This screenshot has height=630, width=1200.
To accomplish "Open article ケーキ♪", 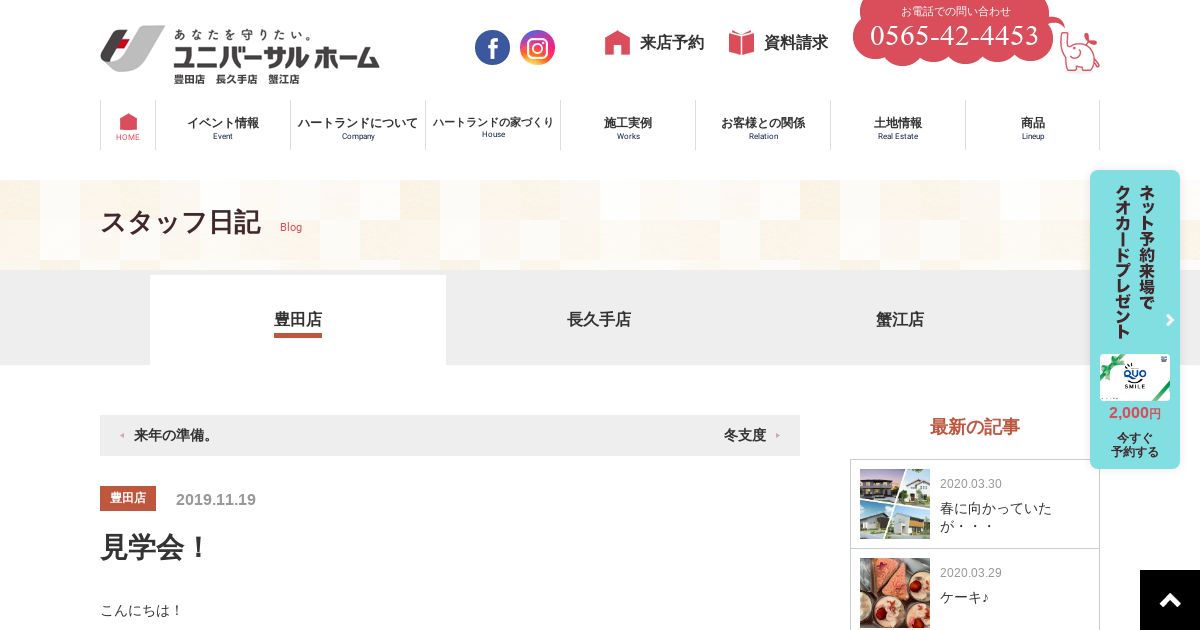I will [x=964, y=597].
